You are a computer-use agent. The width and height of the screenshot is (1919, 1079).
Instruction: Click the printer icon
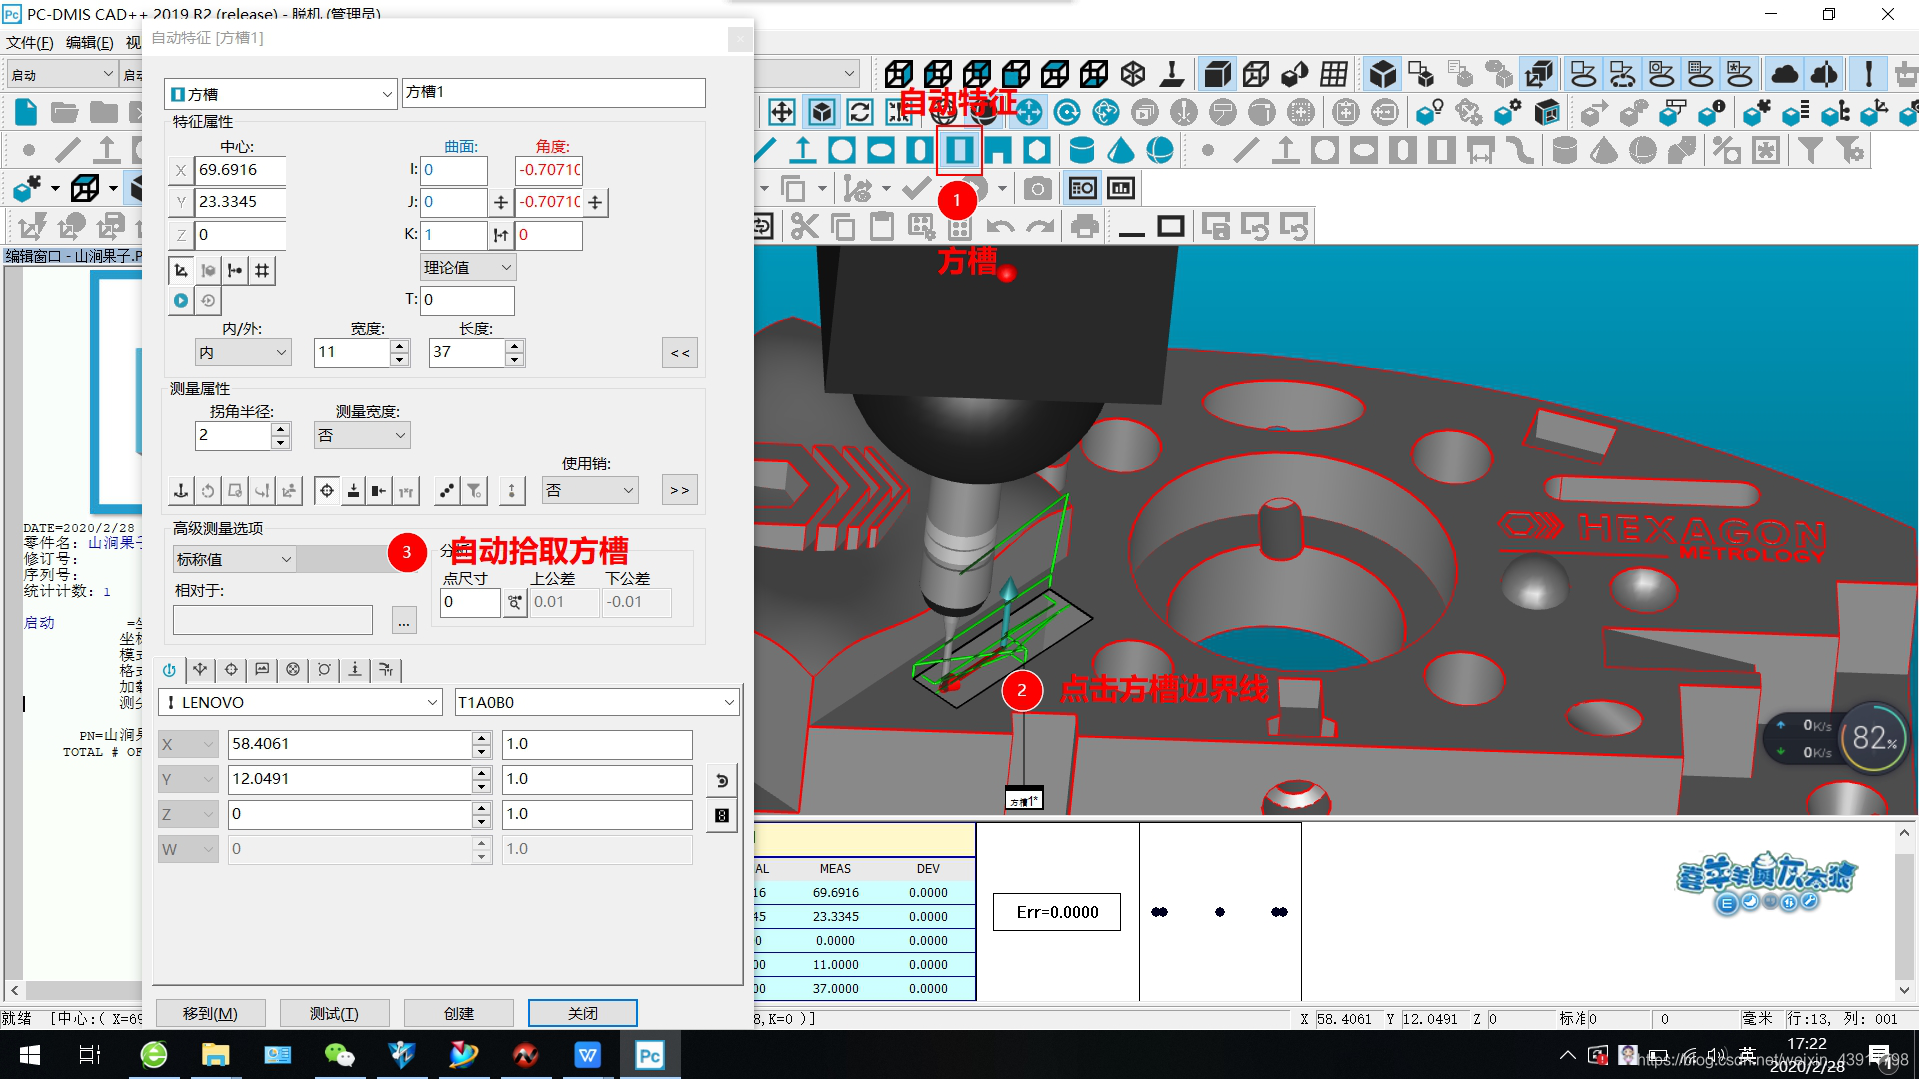pyautogui.click(x=1085, y=227)
